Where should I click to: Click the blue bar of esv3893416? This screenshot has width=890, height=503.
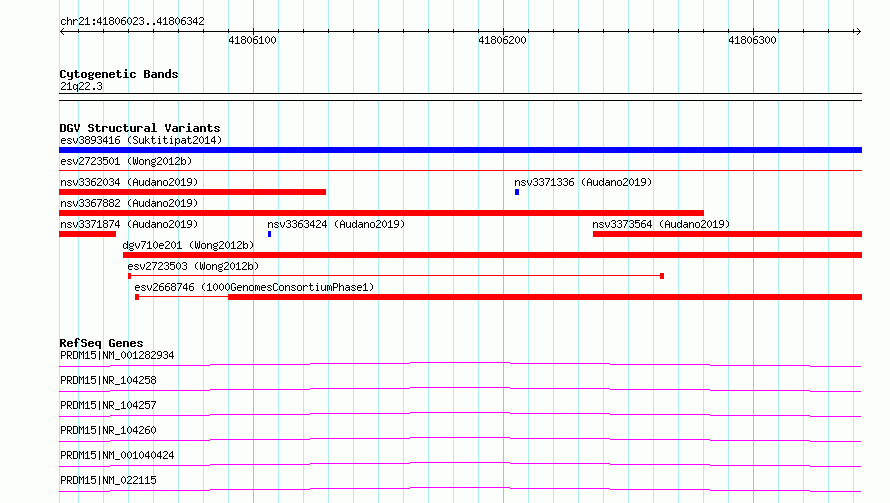[x=460, y=150]
